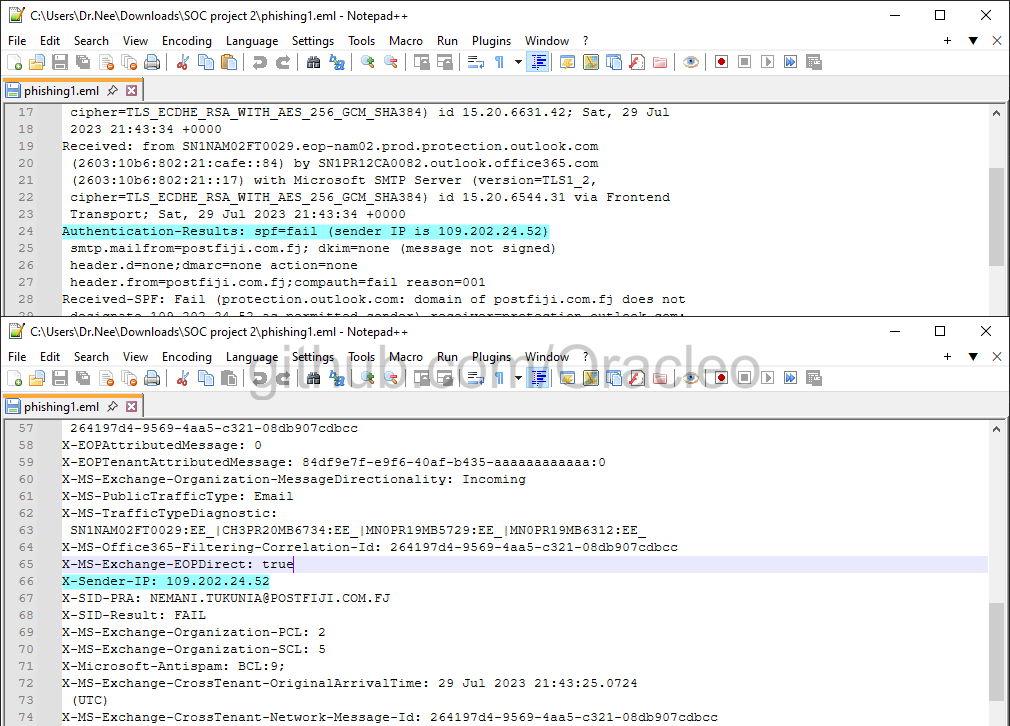Expand Show All Characters dropdown arrow, bottom window

tap(518, 378)
